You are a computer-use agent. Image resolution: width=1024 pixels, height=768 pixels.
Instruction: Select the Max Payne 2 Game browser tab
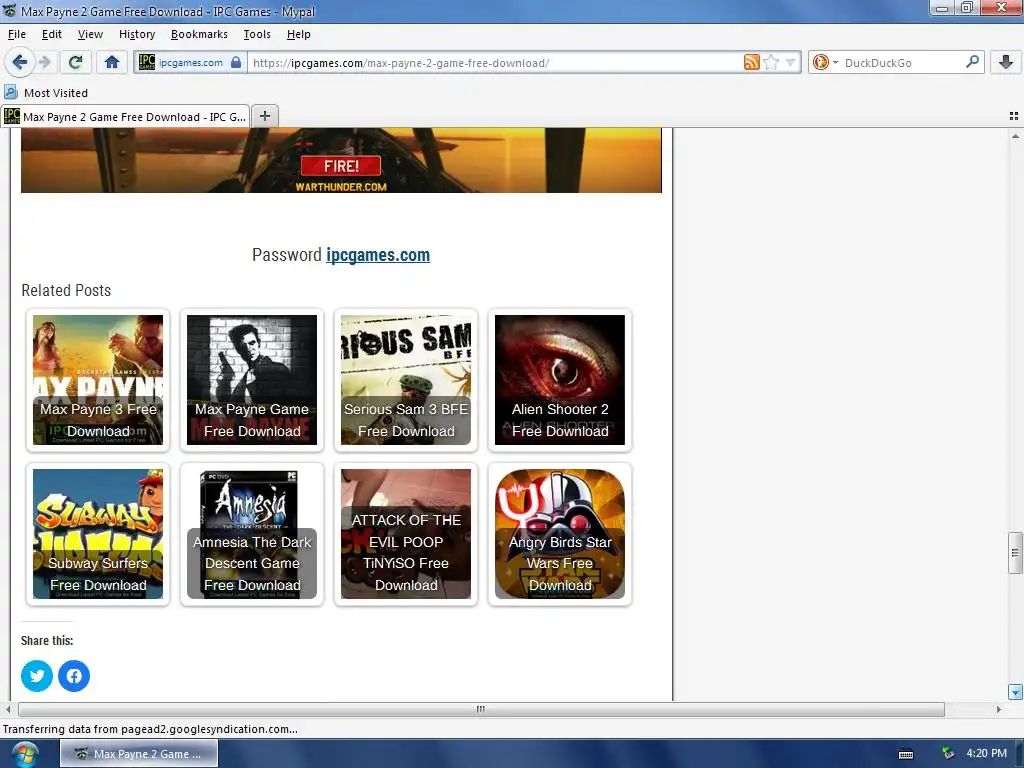coord(125,116)
